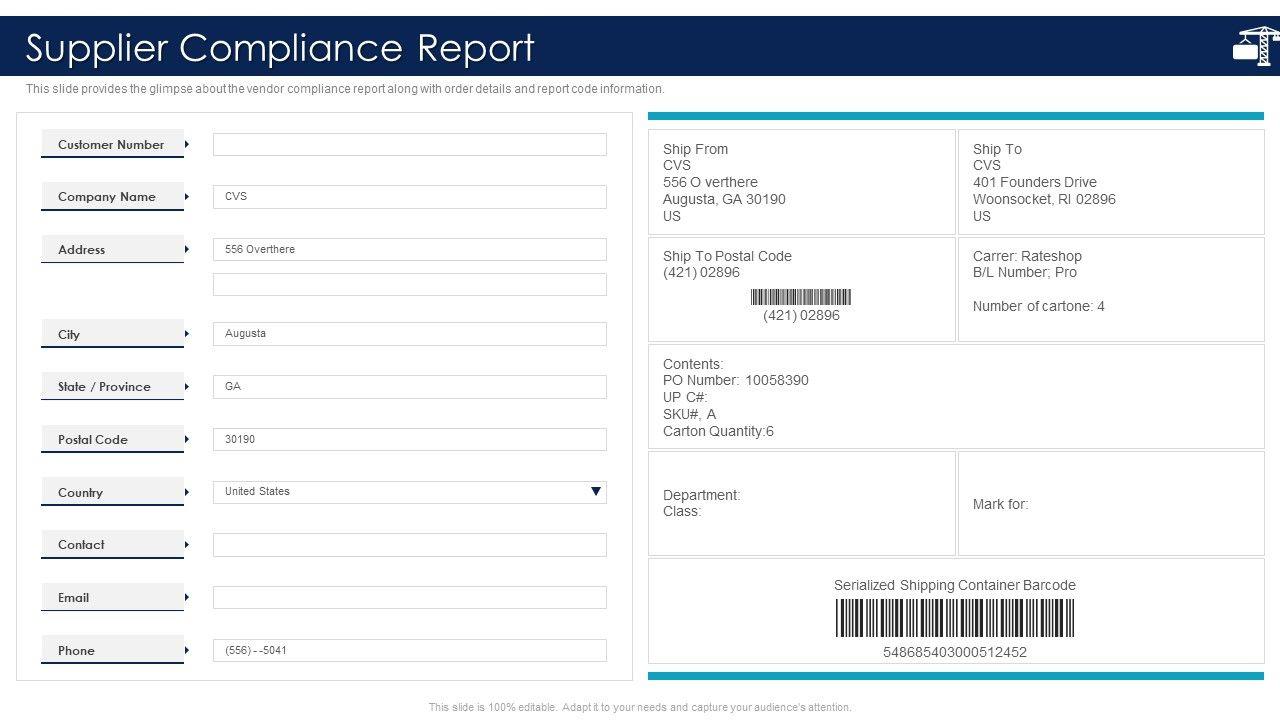Click the empty second address line field
The width and height of the screenshot is (1280, 720).
[x=409, y=285]
